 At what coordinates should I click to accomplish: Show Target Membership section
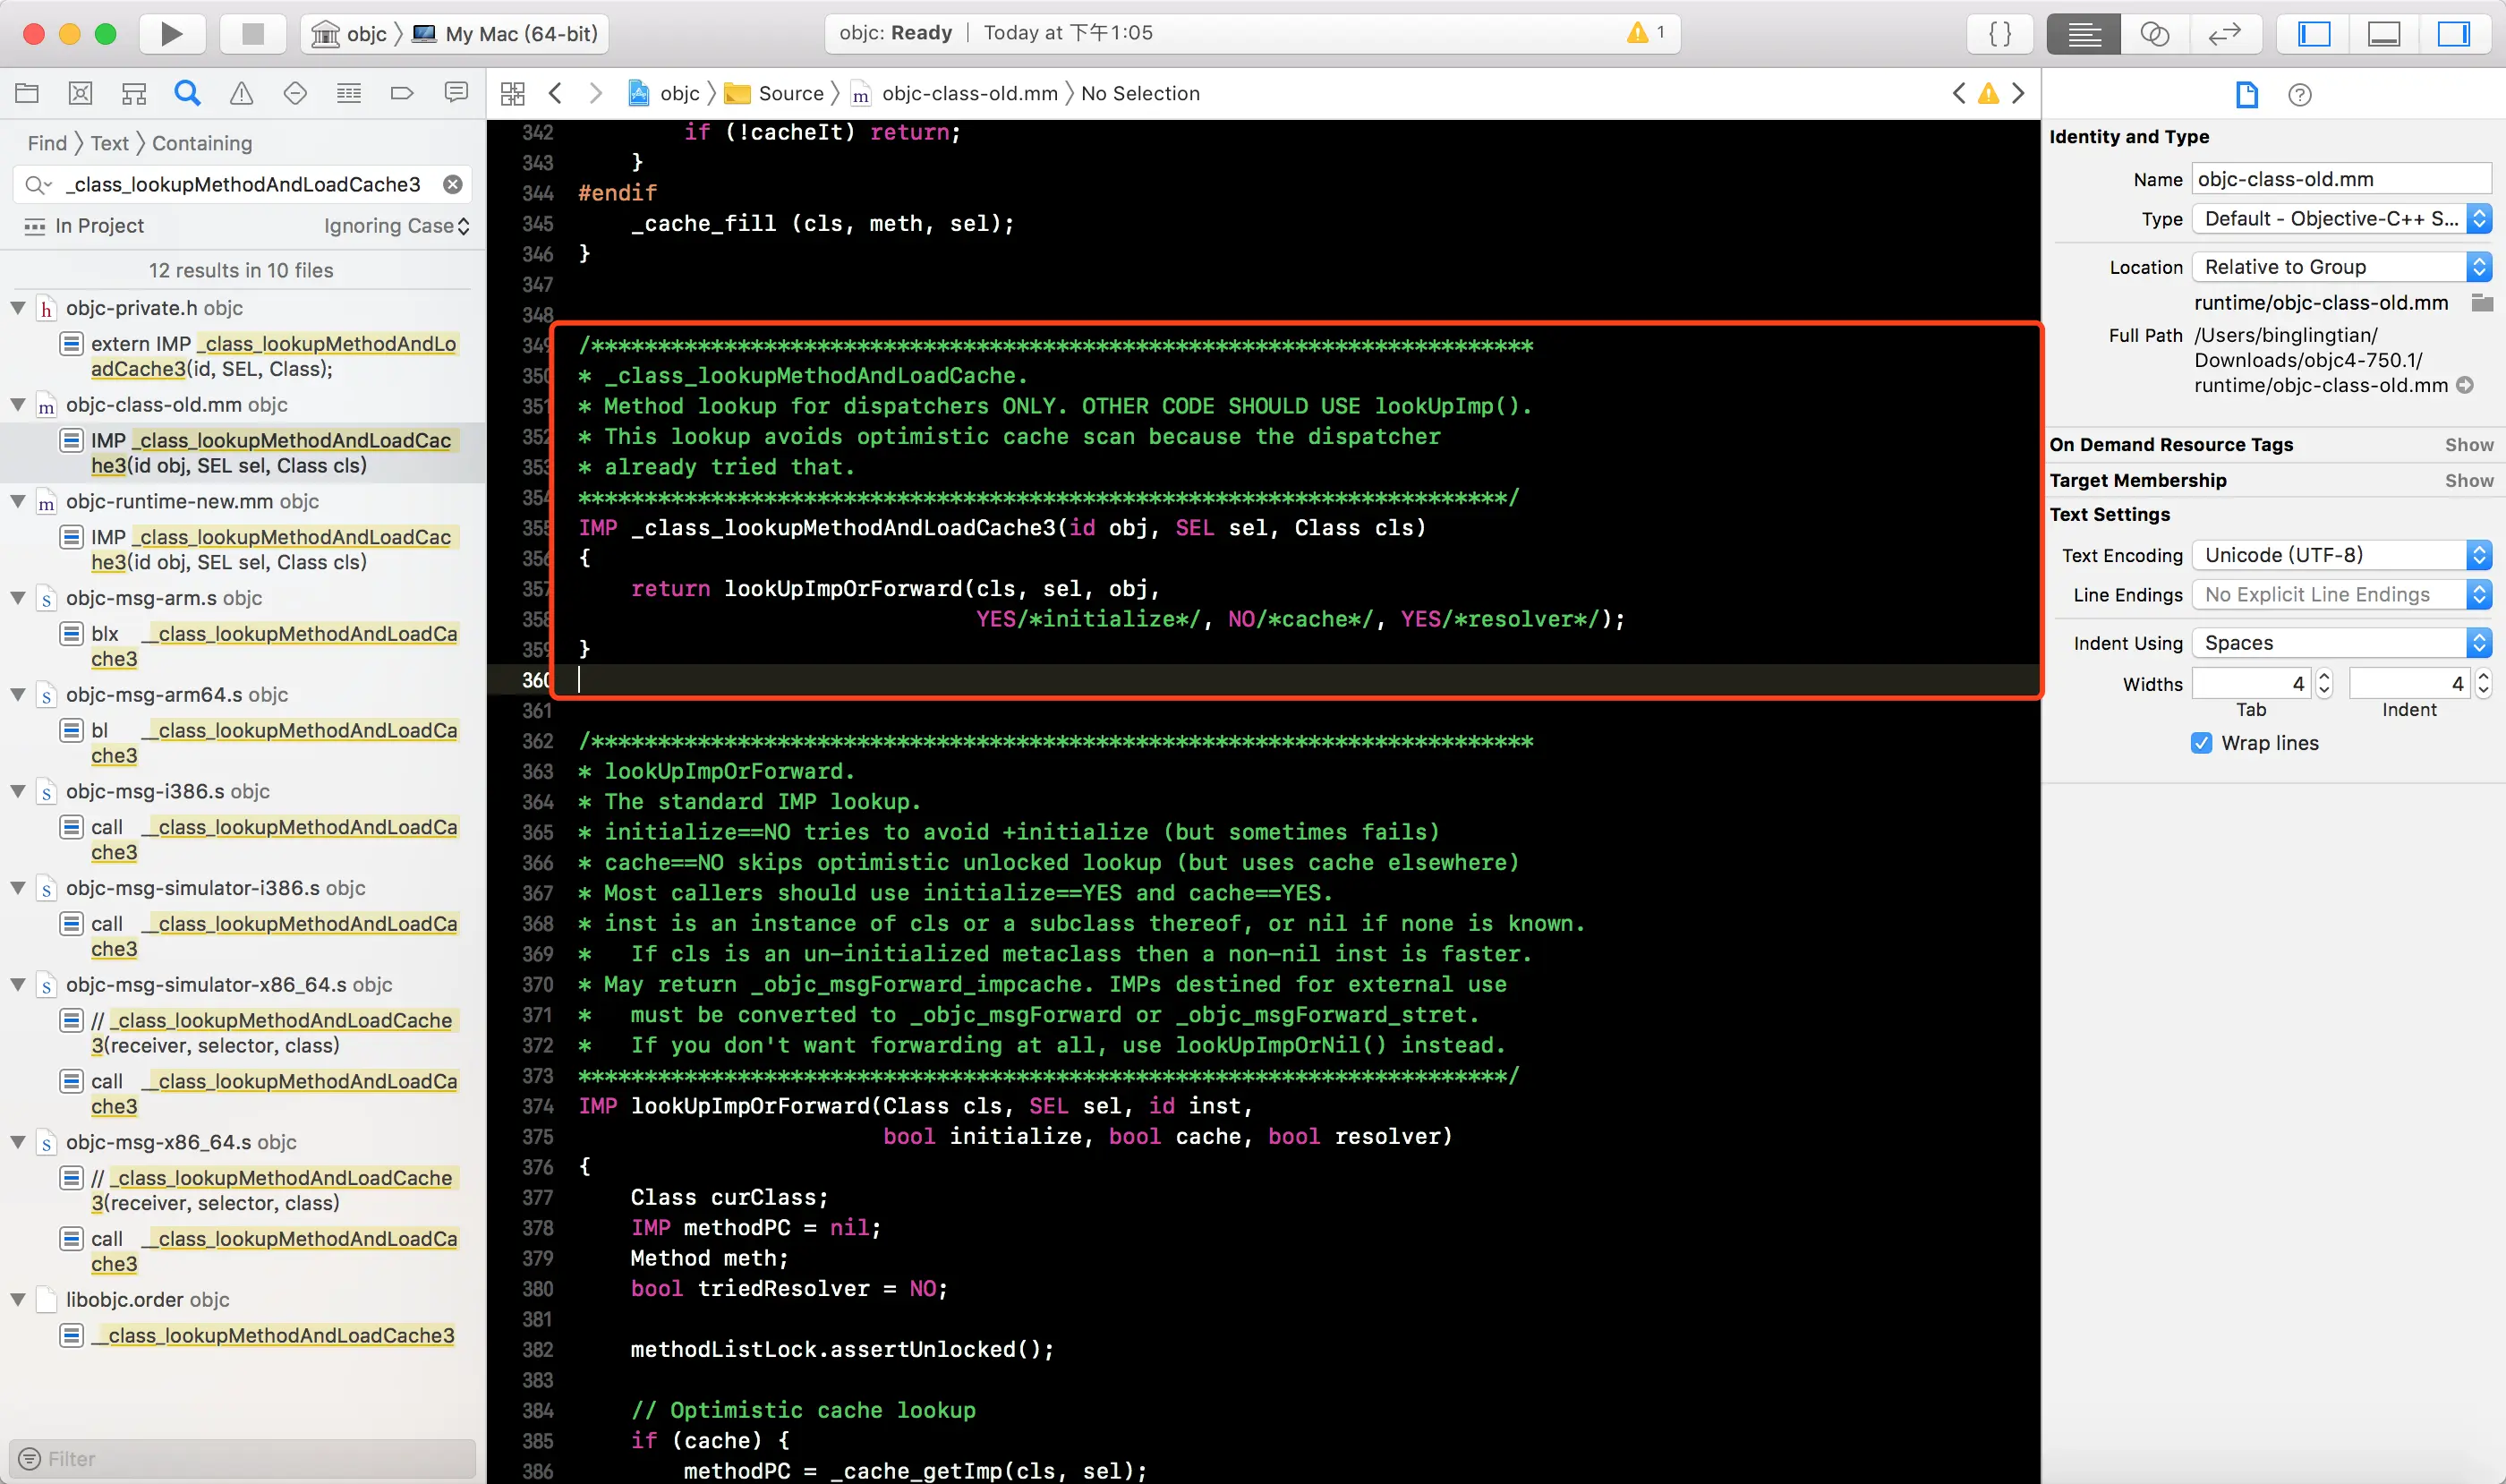pos(2468,480)
